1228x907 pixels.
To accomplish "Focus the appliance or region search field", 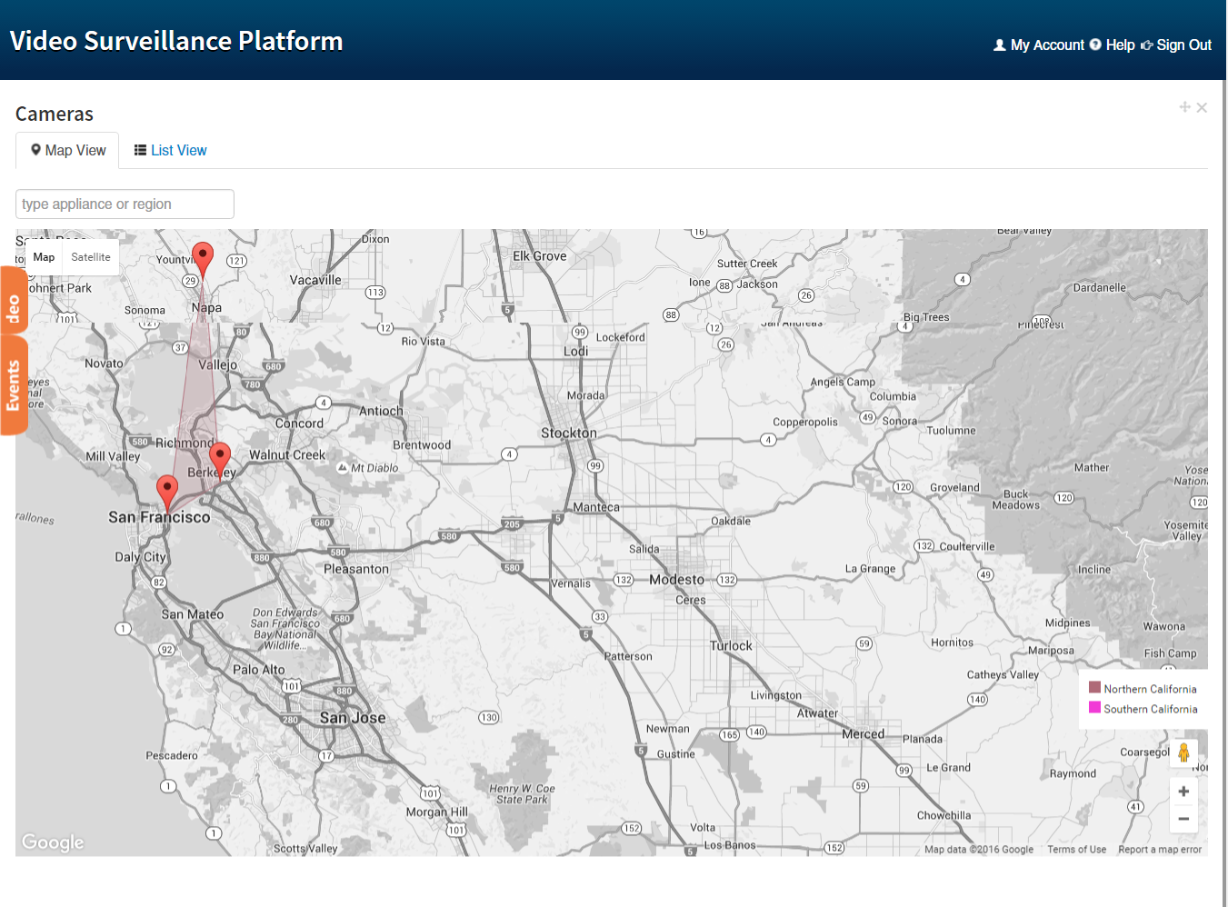I will click(x=125, y=204).
